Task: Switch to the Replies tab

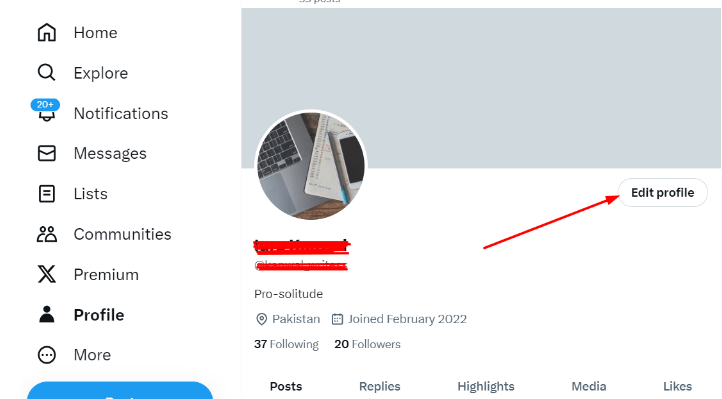Action: pos(379,386)
